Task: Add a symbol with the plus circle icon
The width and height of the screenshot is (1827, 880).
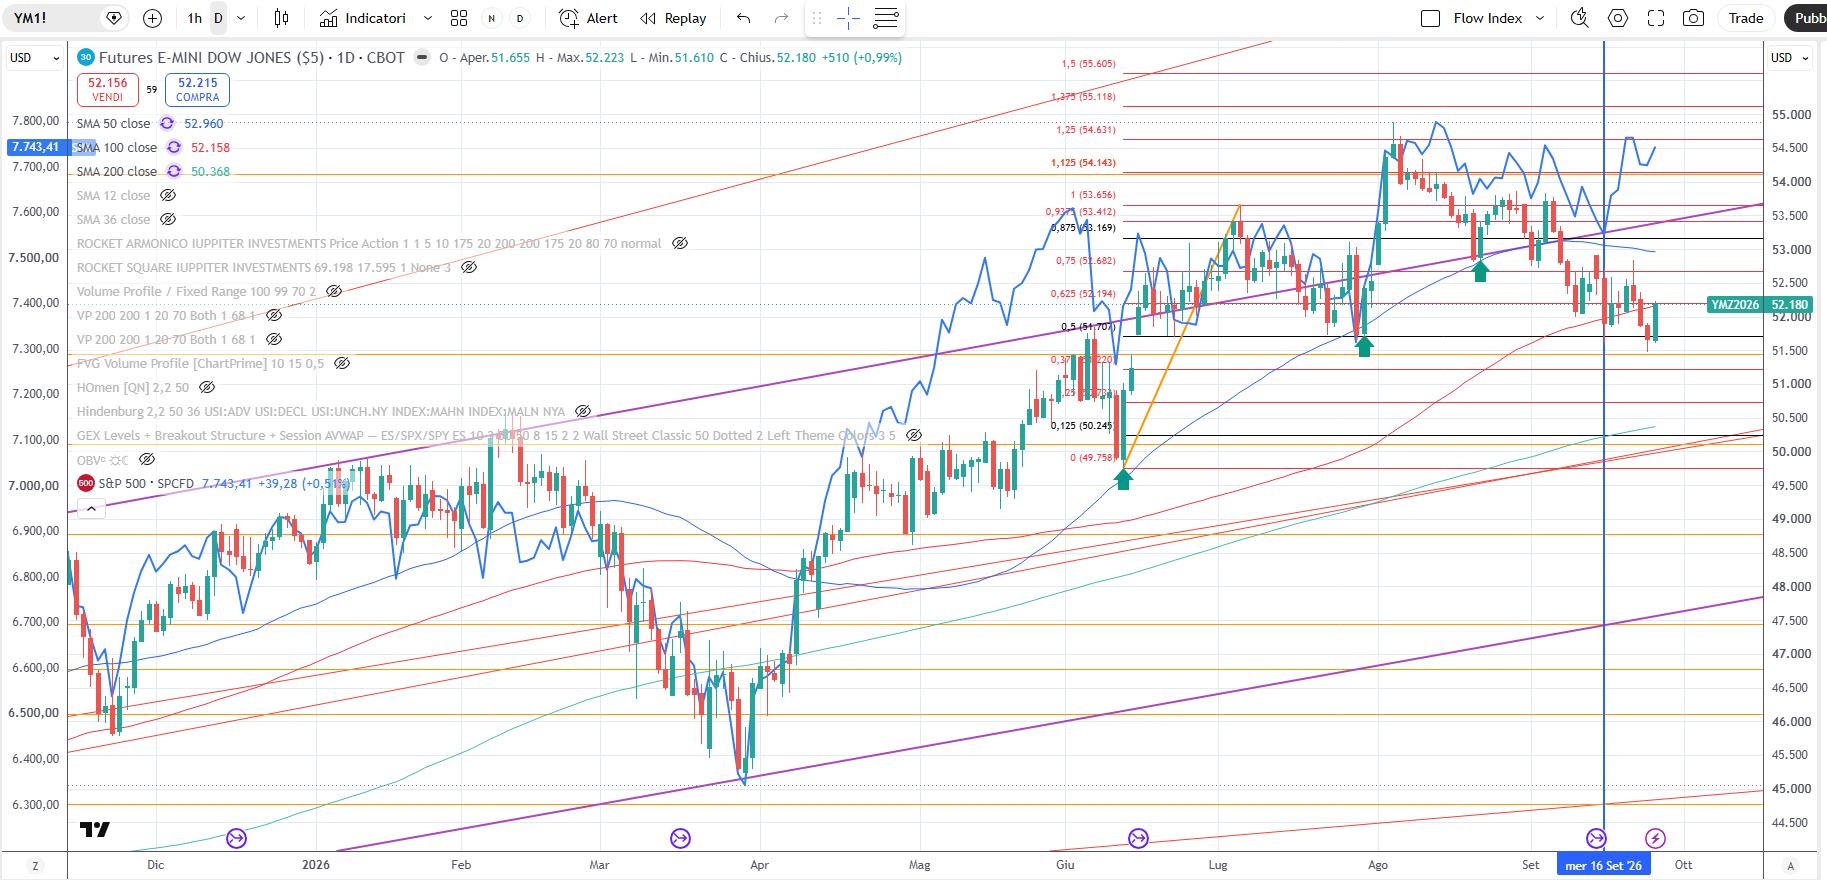Action: (152, 18)
